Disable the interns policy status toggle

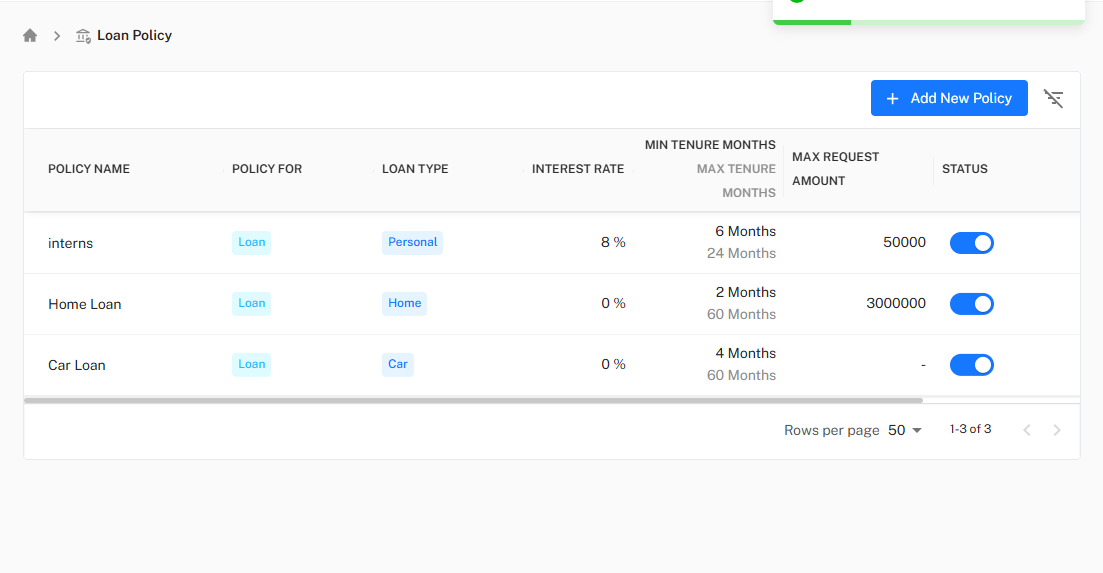[x=971, y=243]
